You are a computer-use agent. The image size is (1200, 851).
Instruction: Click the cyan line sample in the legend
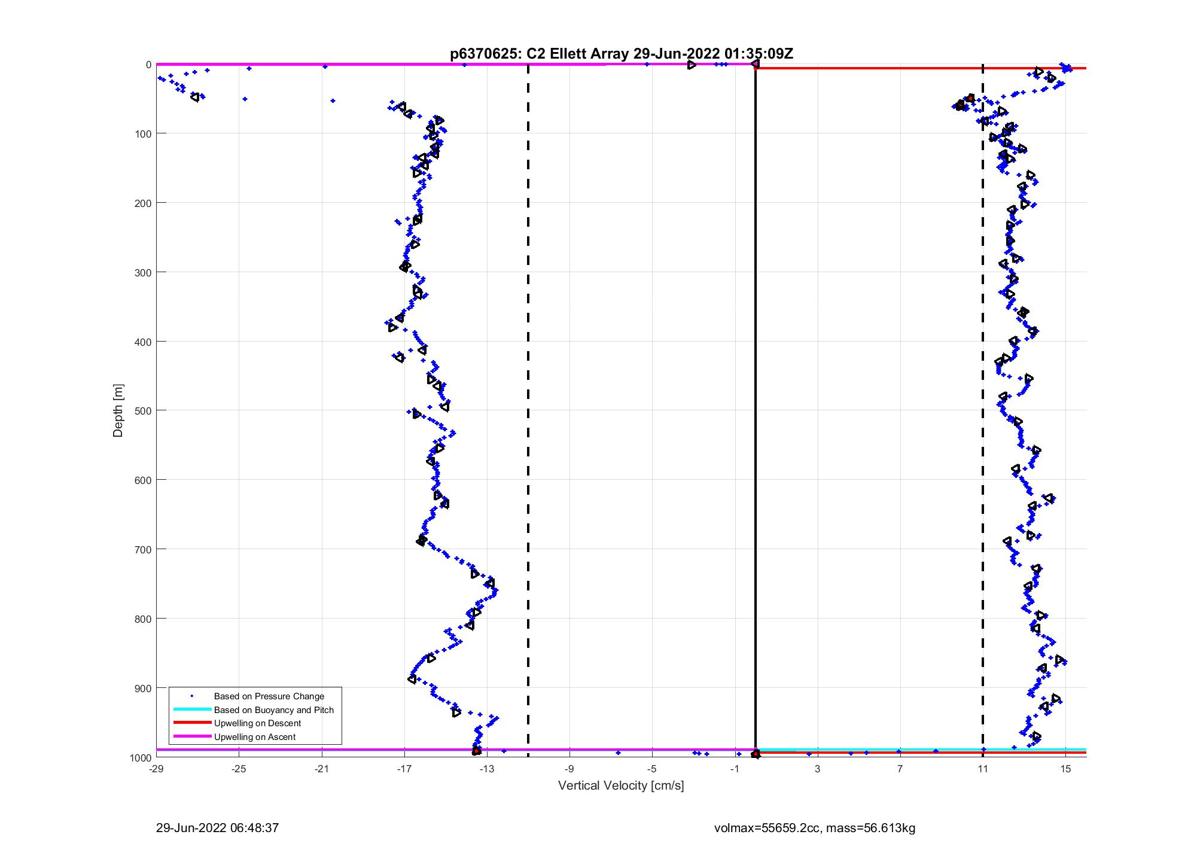pos(191,709)
